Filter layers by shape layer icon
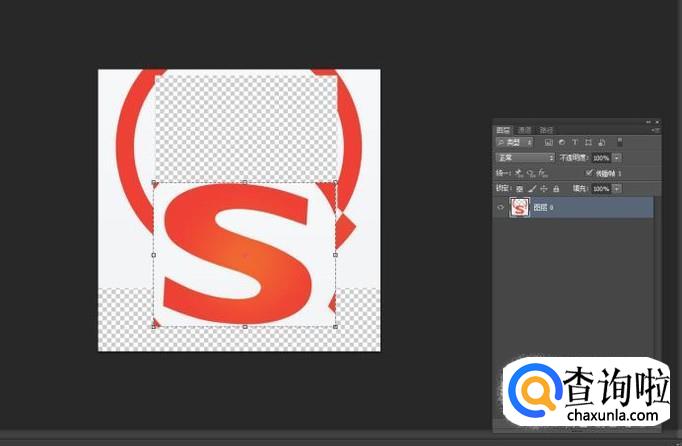 coord(588,142)
